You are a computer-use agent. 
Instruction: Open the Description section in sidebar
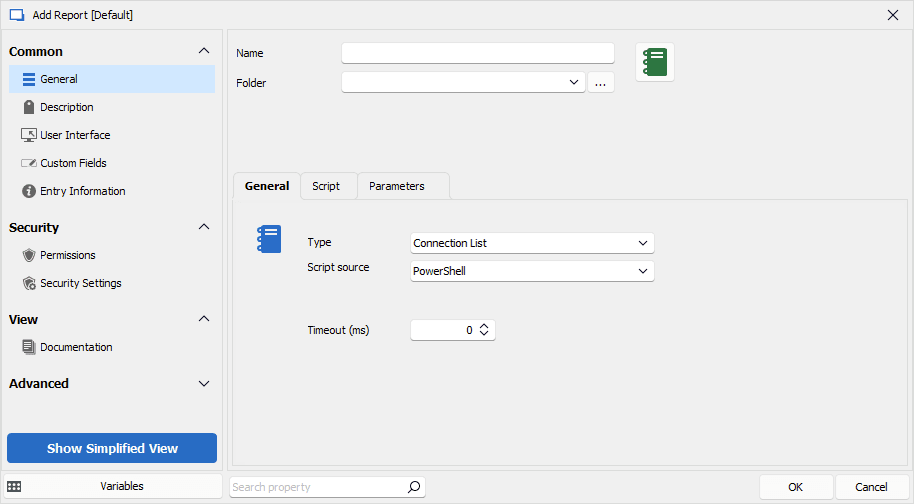pos(66,107)
